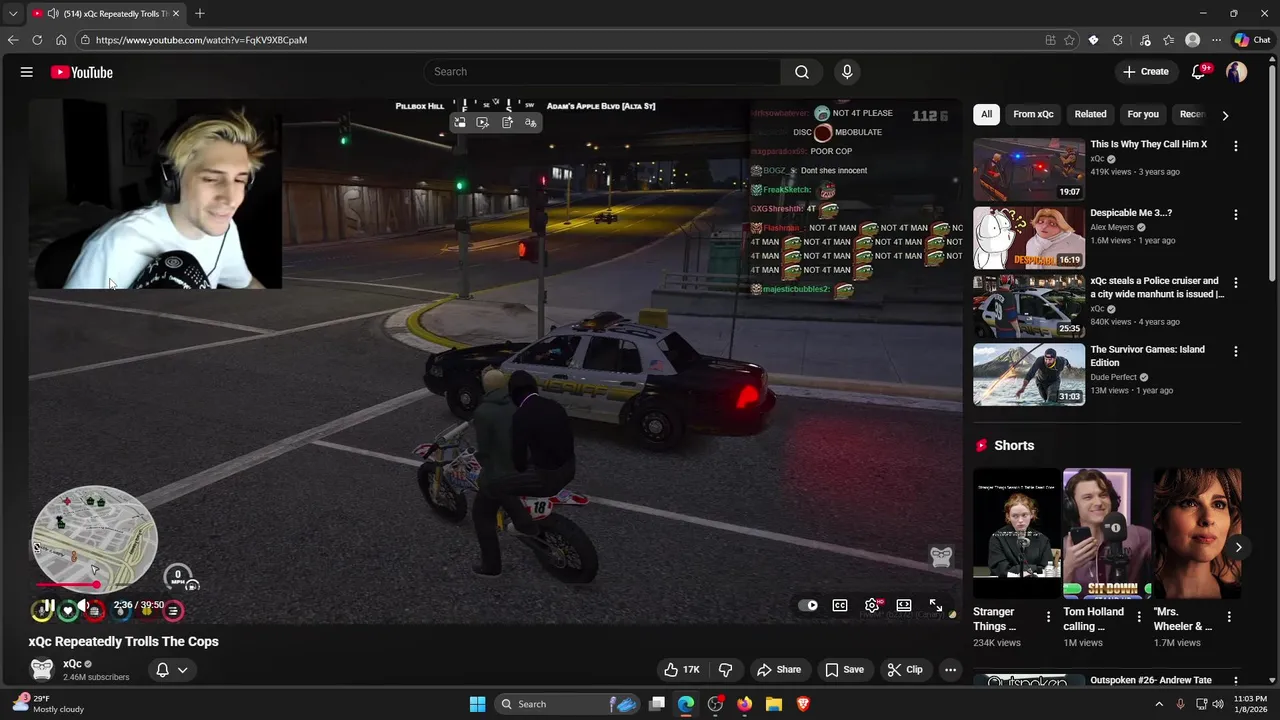Toggle the autoplay switch

click(x=809, y=605)
